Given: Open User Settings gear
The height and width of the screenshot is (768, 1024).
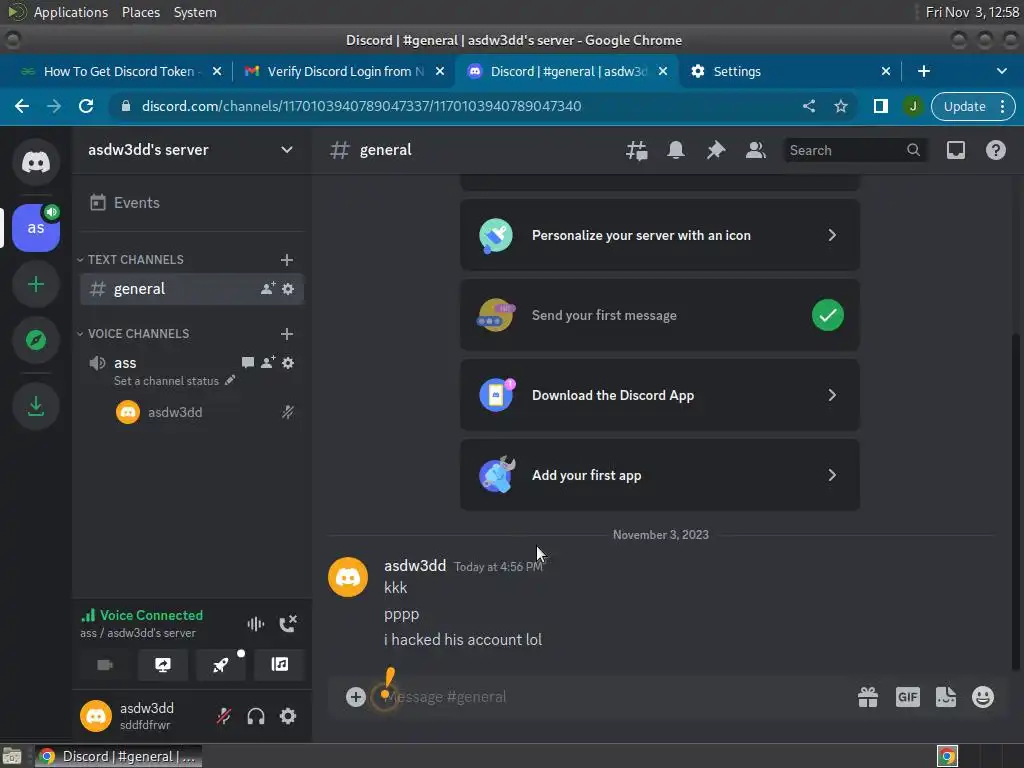Looking at the screenshot, I should point(288,716).
